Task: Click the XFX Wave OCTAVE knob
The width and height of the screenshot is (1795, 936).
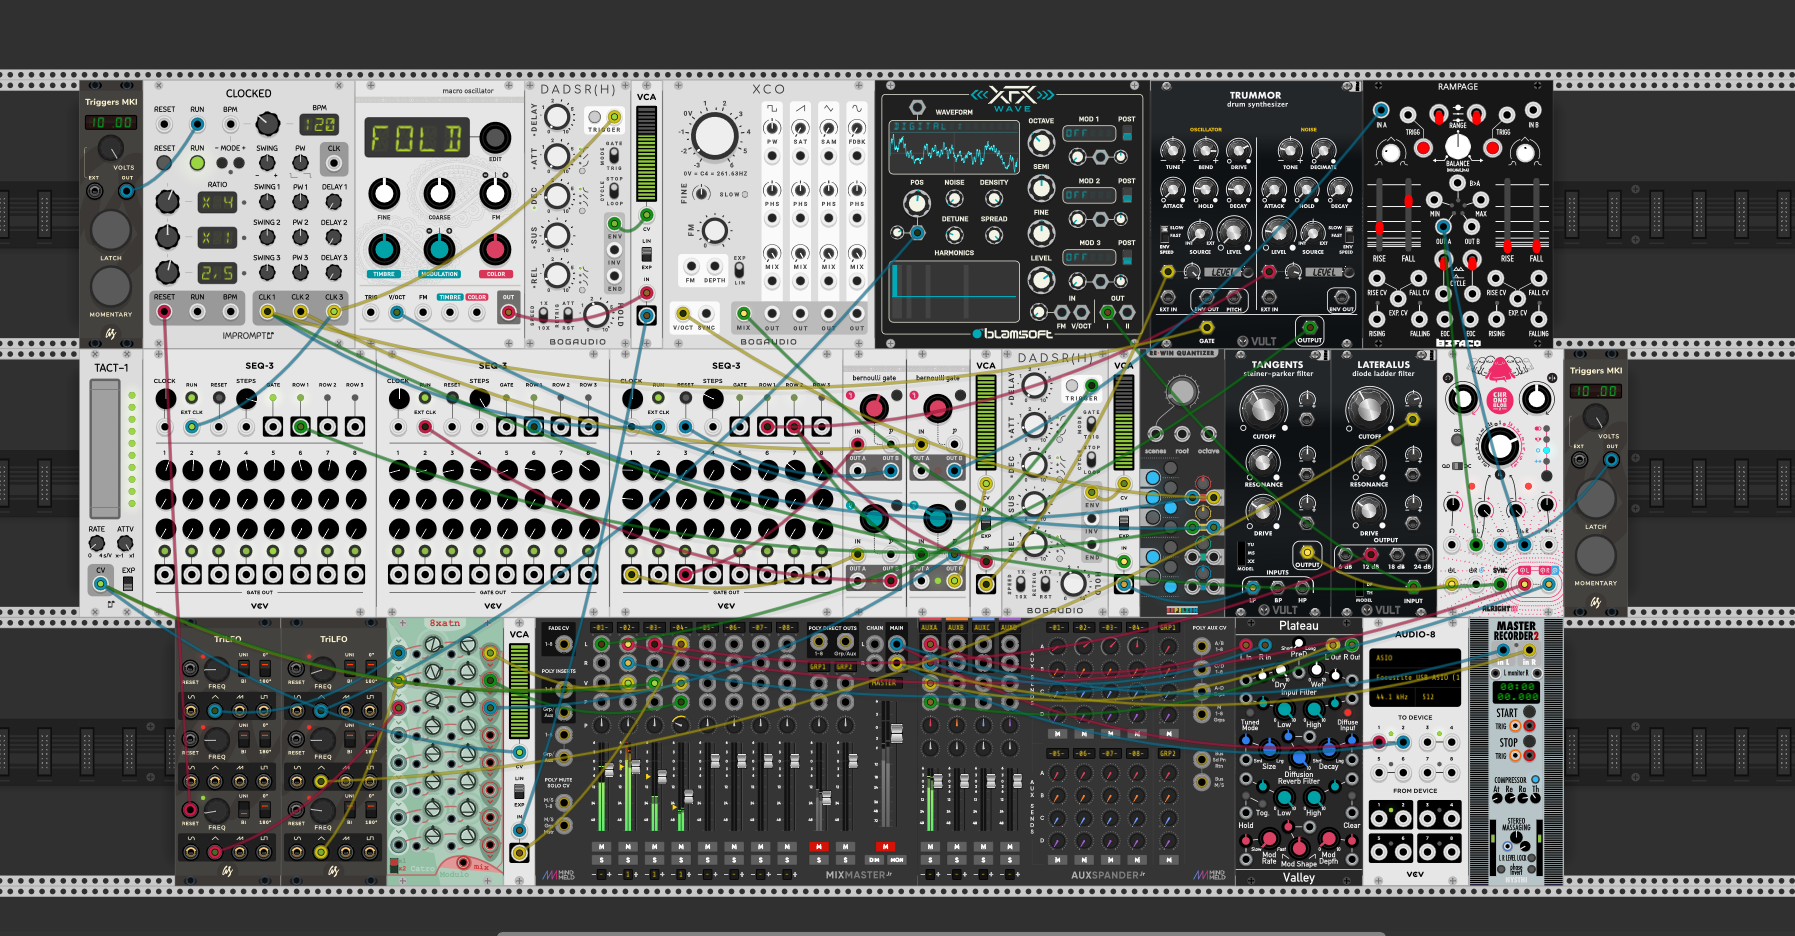Action: (1041, 142)
